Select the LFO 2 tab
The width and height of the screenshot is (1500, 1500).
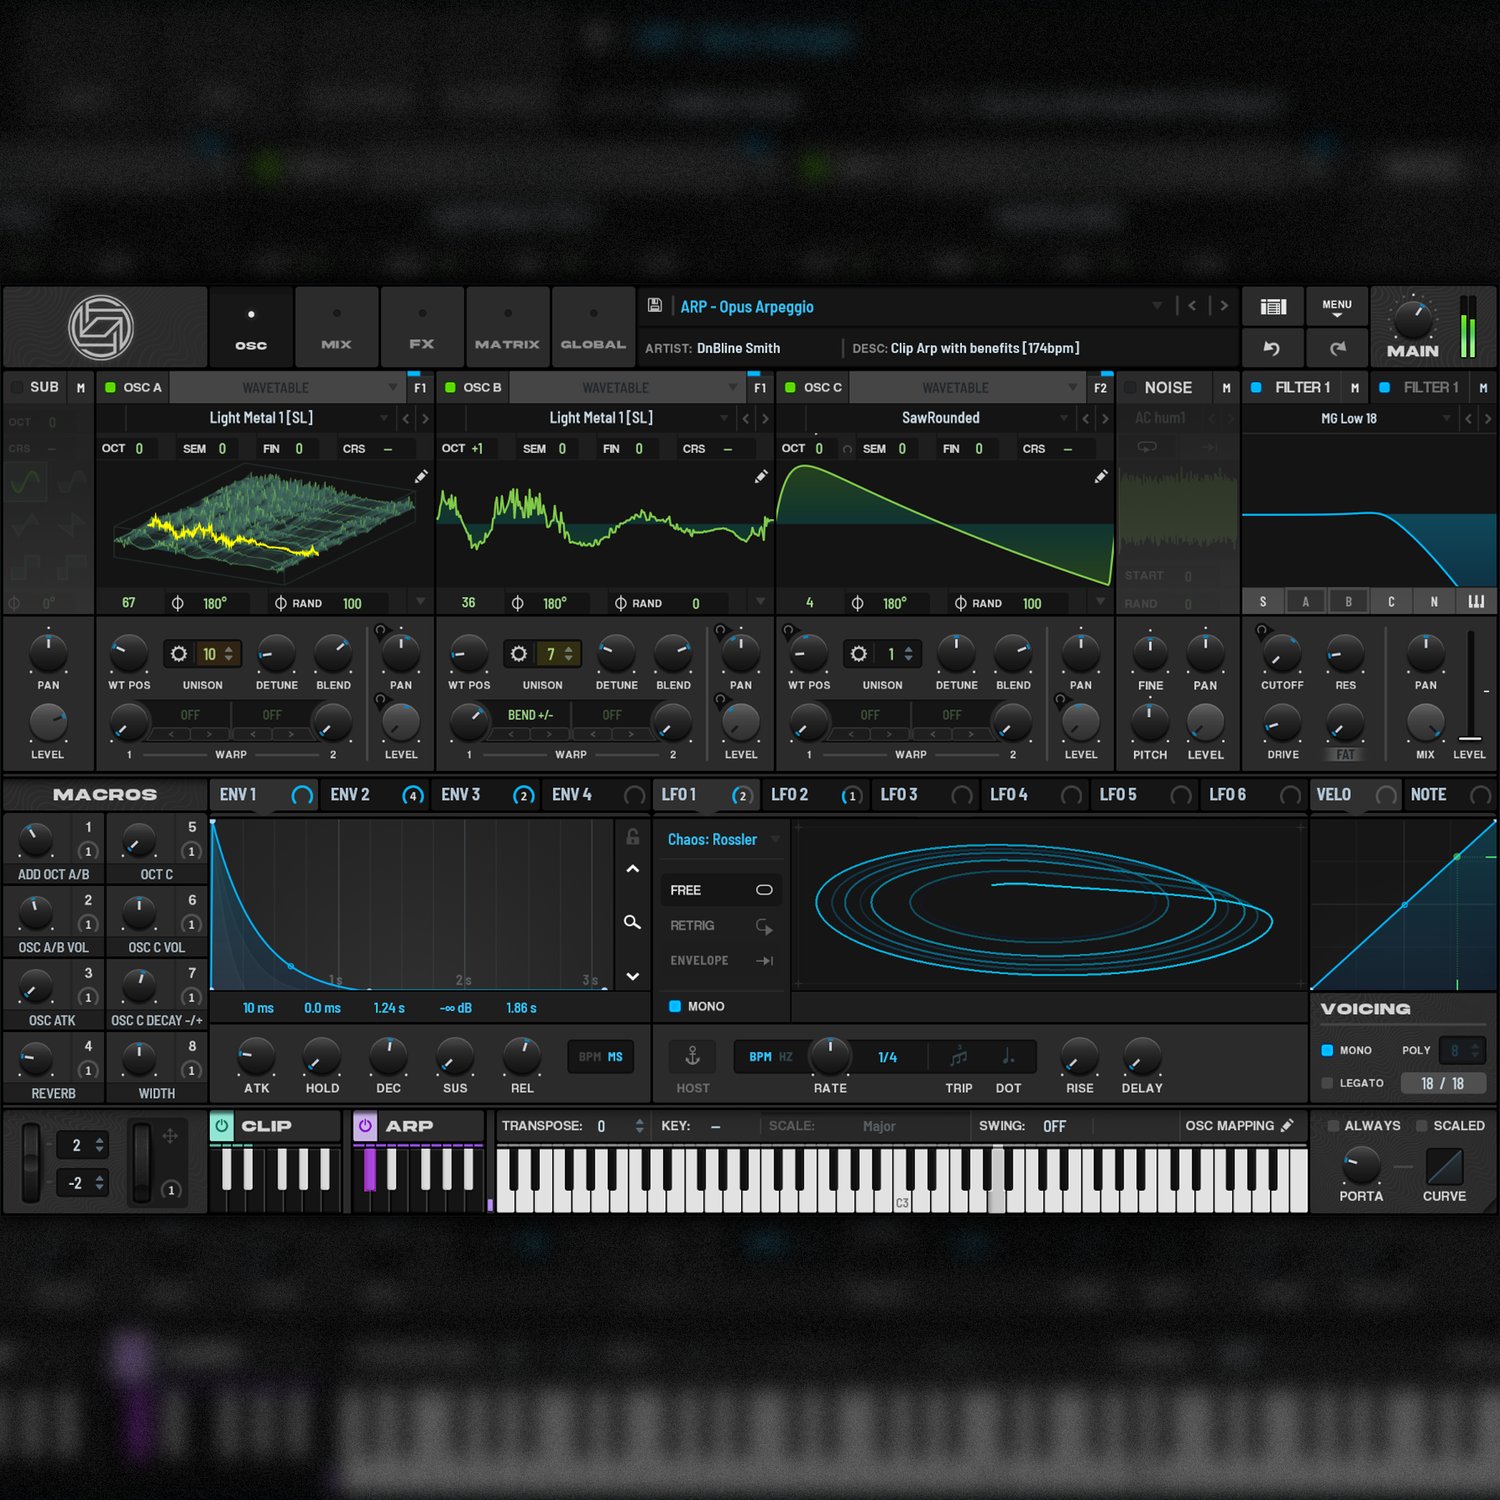pos(814,795)
